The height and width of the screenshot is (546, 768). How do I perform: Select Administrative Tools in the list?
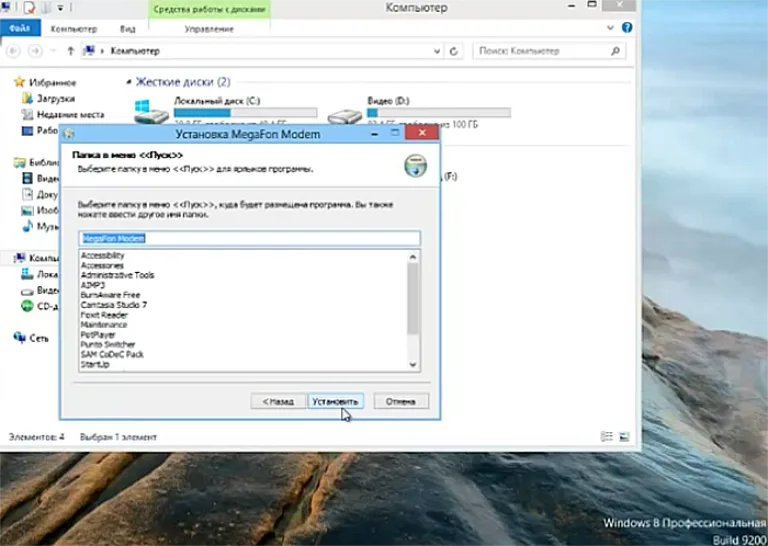pyautogui.click(x=117, y=275)
